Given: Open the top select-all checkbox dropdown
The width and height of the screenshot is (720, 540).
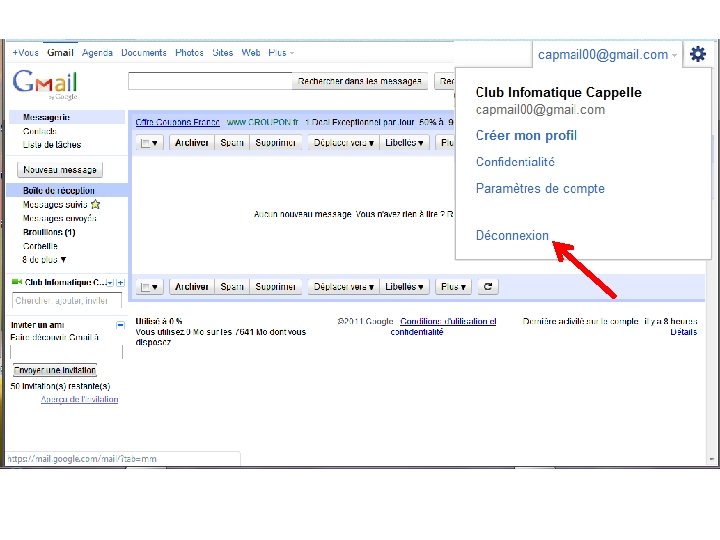Looking at the screenshot, I should (149, 143).
